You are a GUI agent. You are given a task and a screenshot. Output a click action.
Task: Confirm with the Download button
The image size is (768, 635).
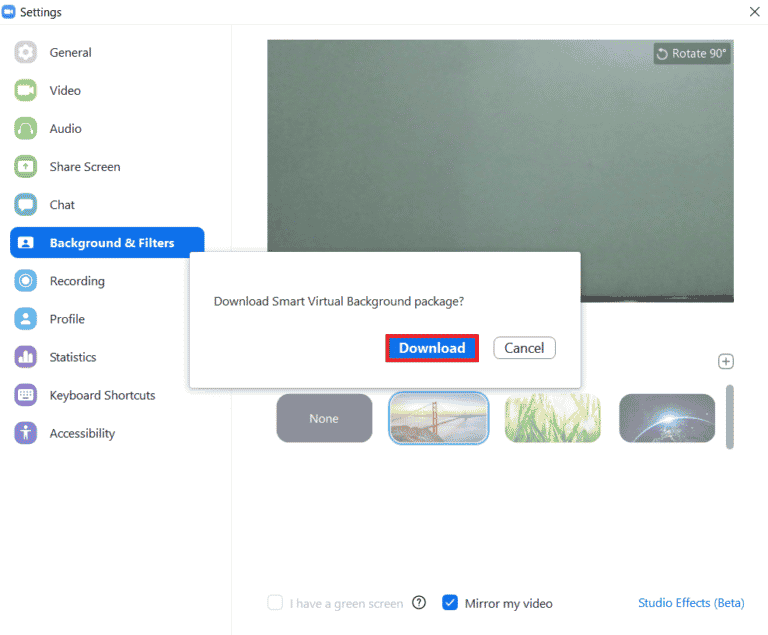(432, 348)
